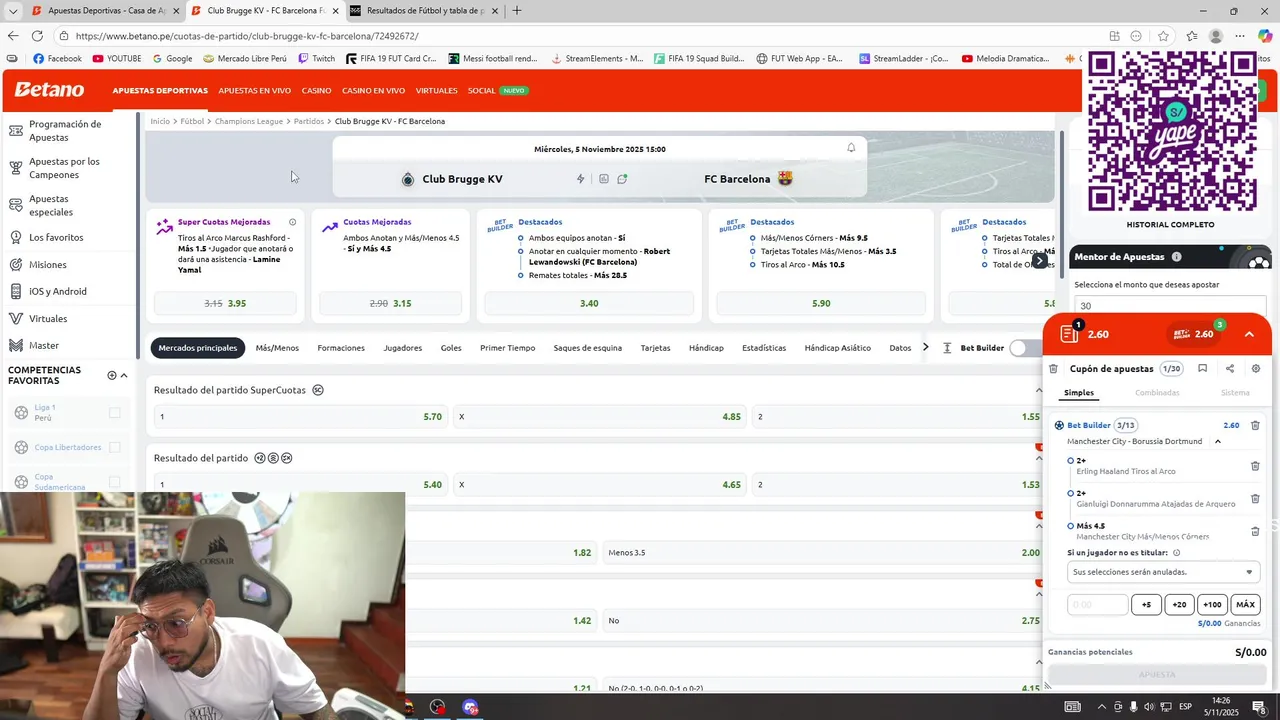
Task: Click the next arrow on highlighted bets carousel
Action: pos(1040,260)
